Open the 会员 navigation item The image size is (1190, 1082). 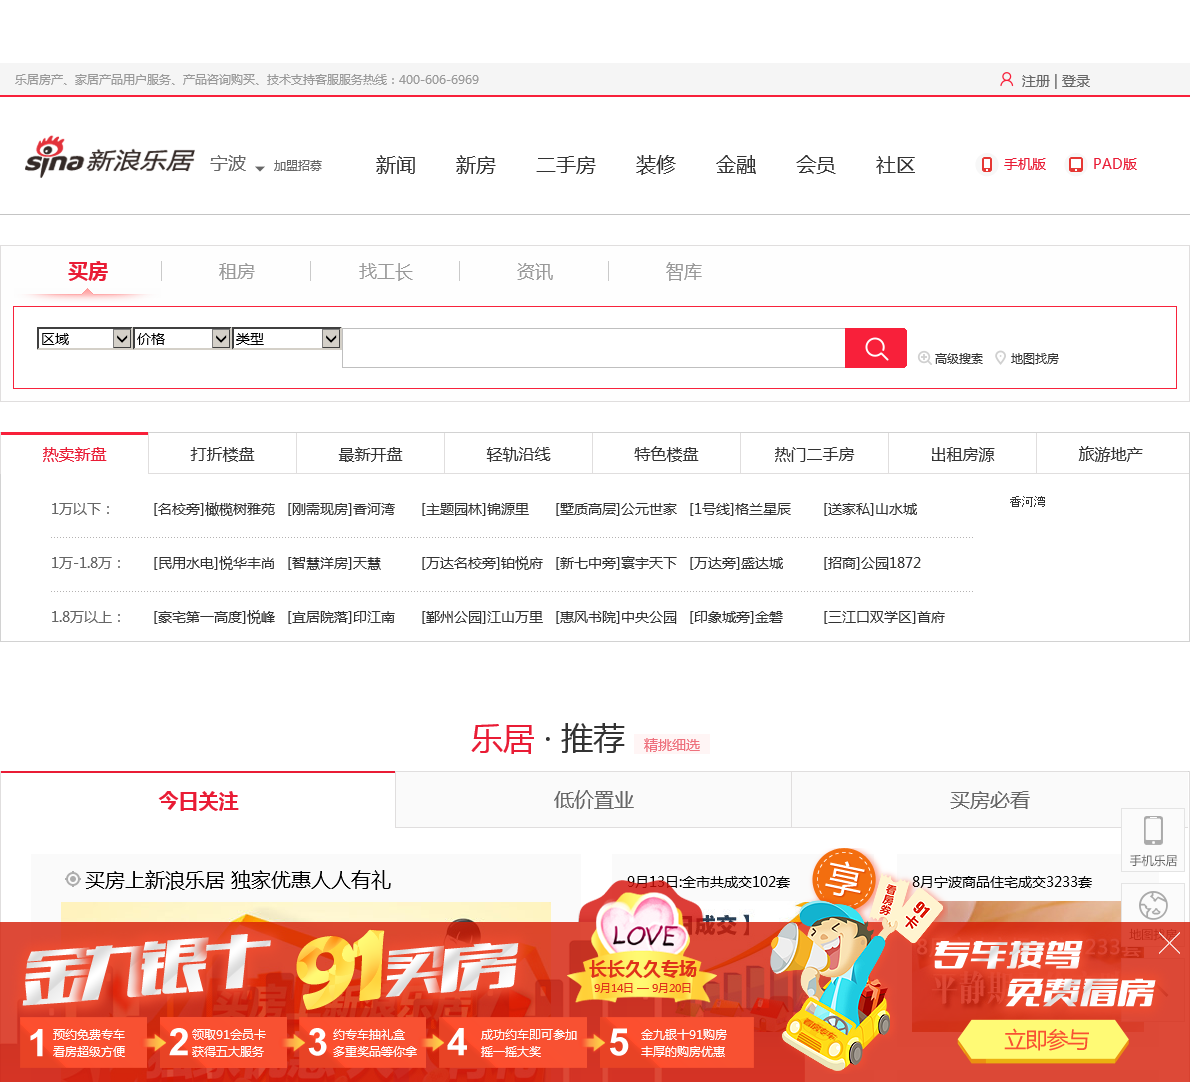tap(816, 165)
